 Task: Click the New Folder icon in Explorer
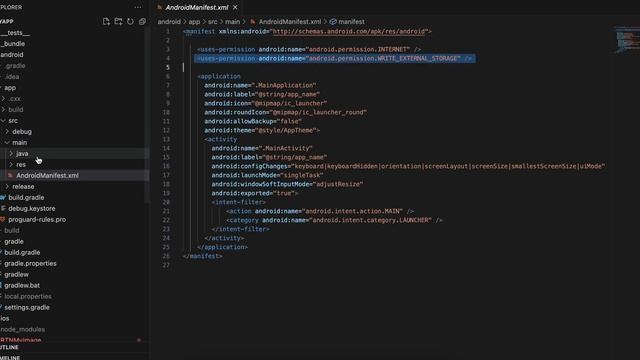118,22
